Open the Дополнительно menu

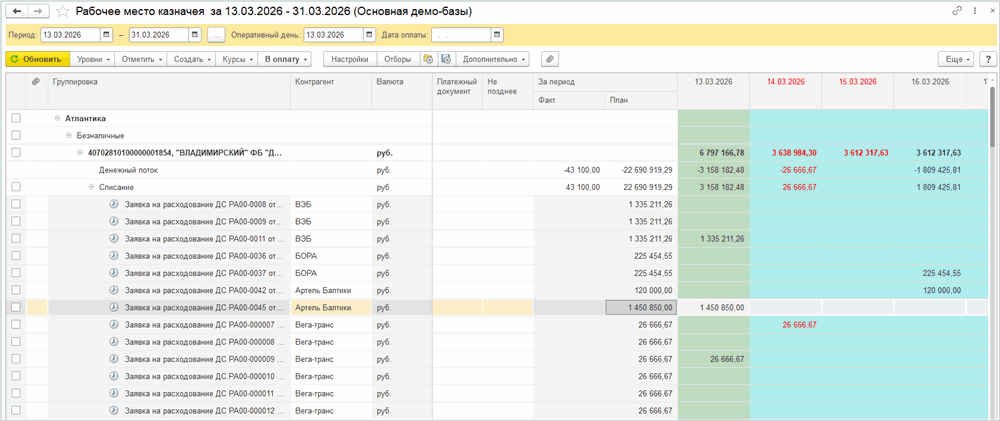click(x=495, y=59)
